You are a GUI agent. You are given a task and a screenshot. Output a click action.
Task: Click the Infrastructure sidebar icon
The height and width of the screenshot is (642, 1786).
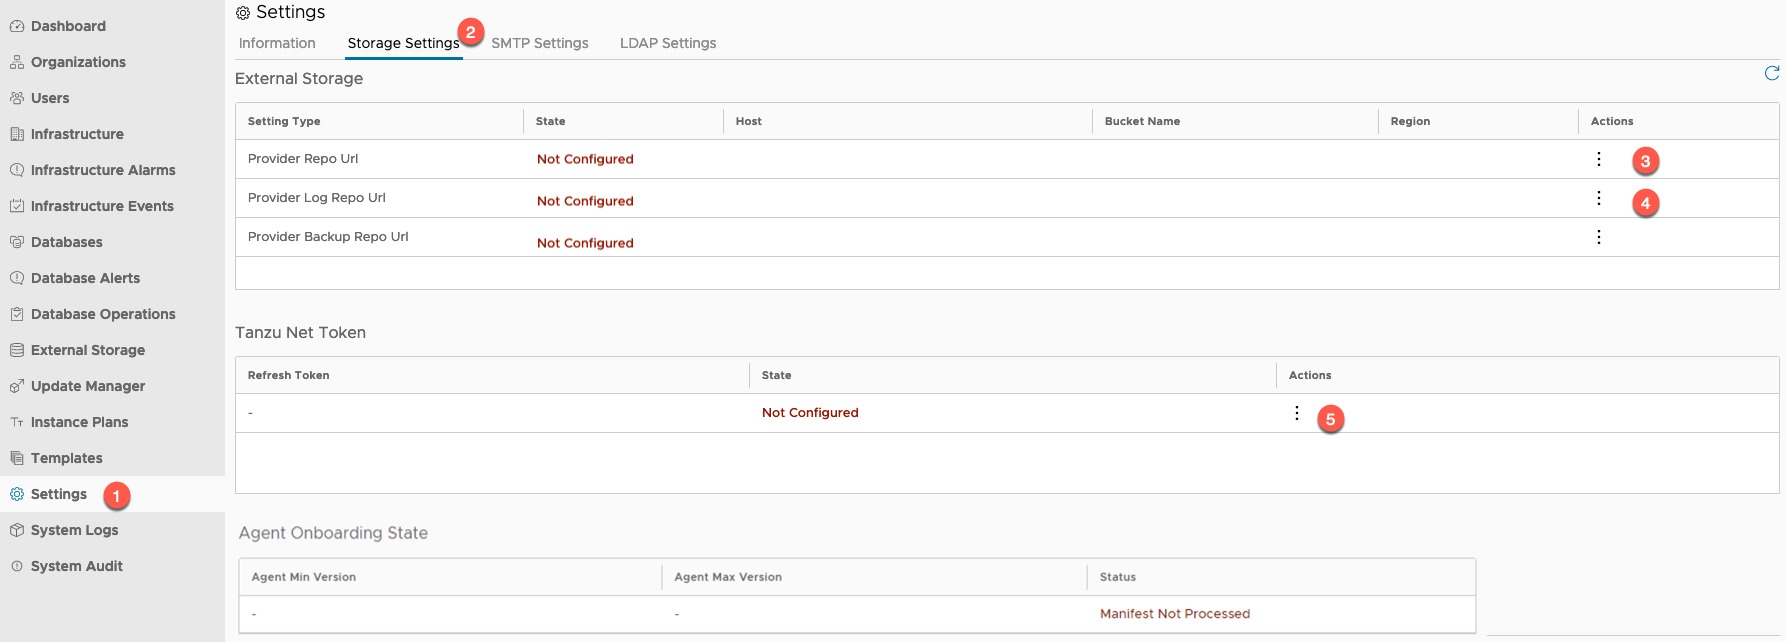(17, 134)
